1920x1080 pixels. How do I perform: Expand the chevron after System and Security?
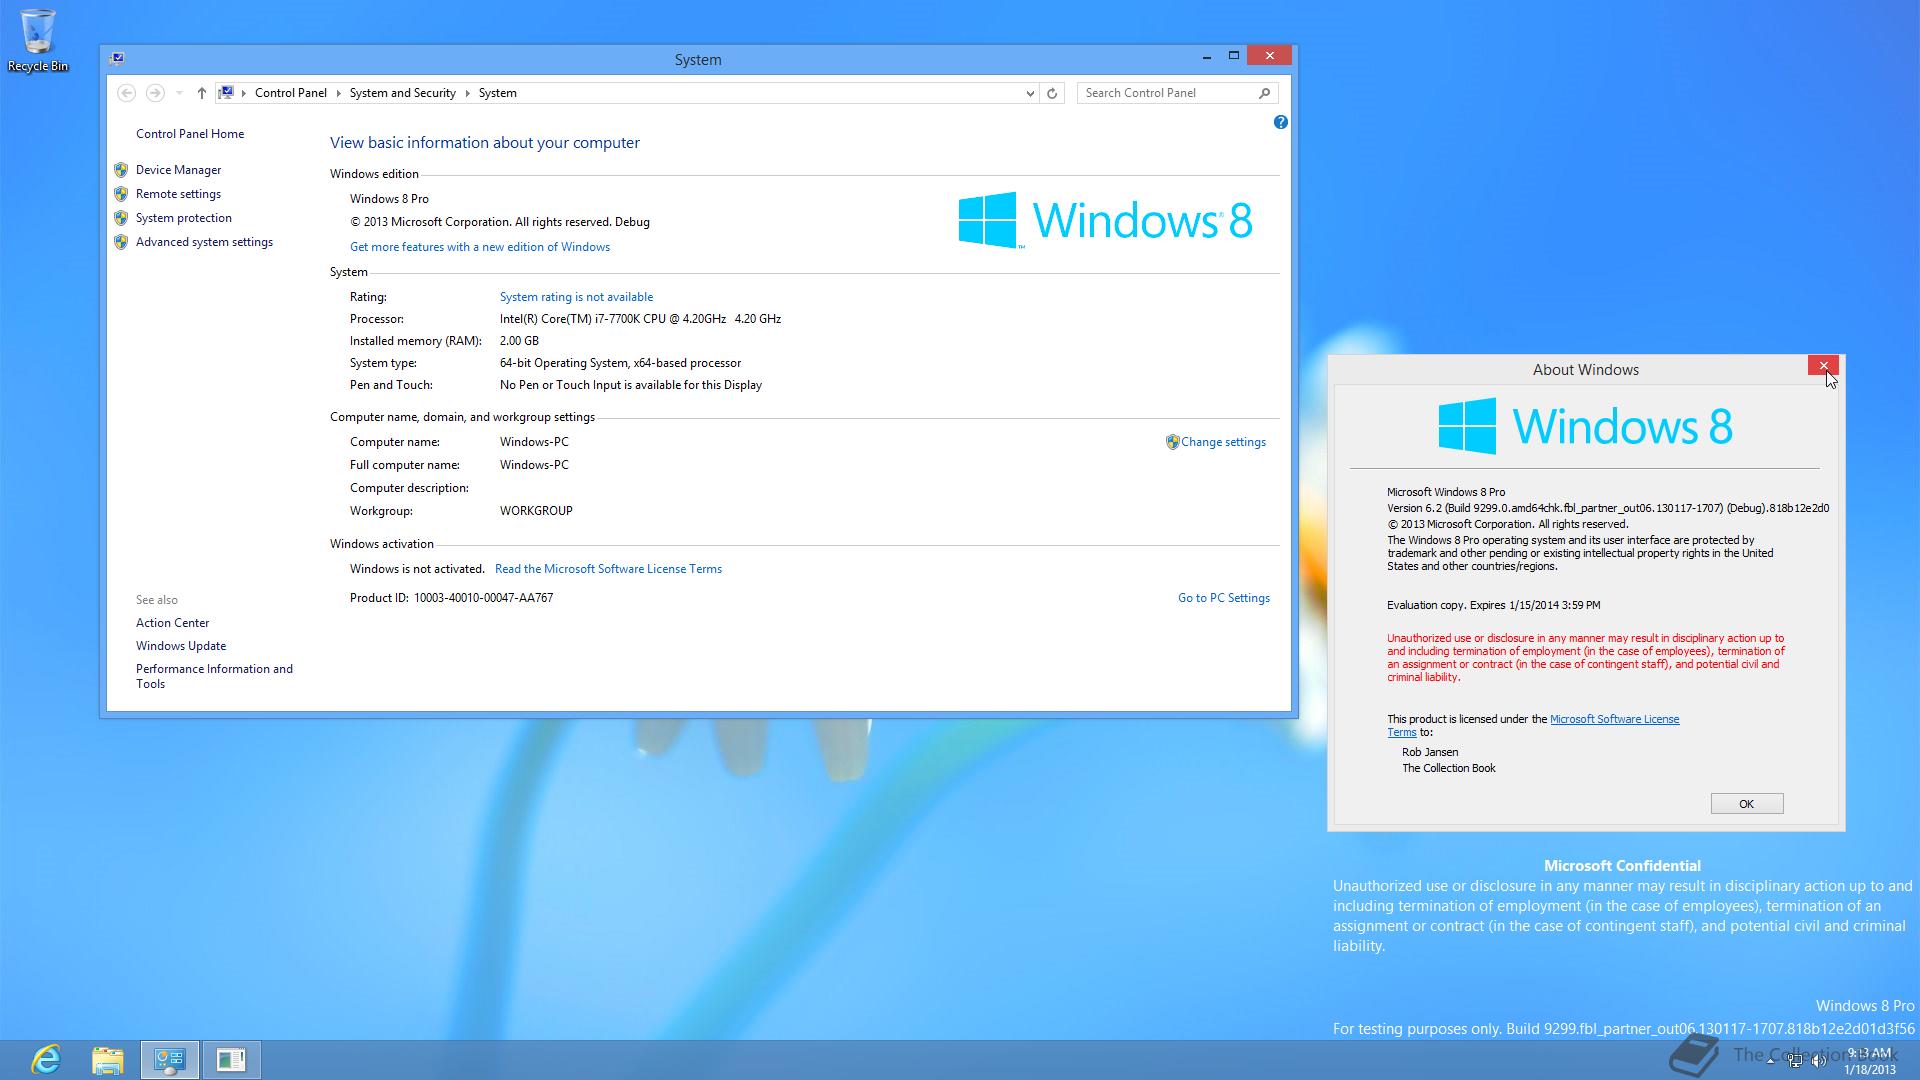tap(467, 93)
